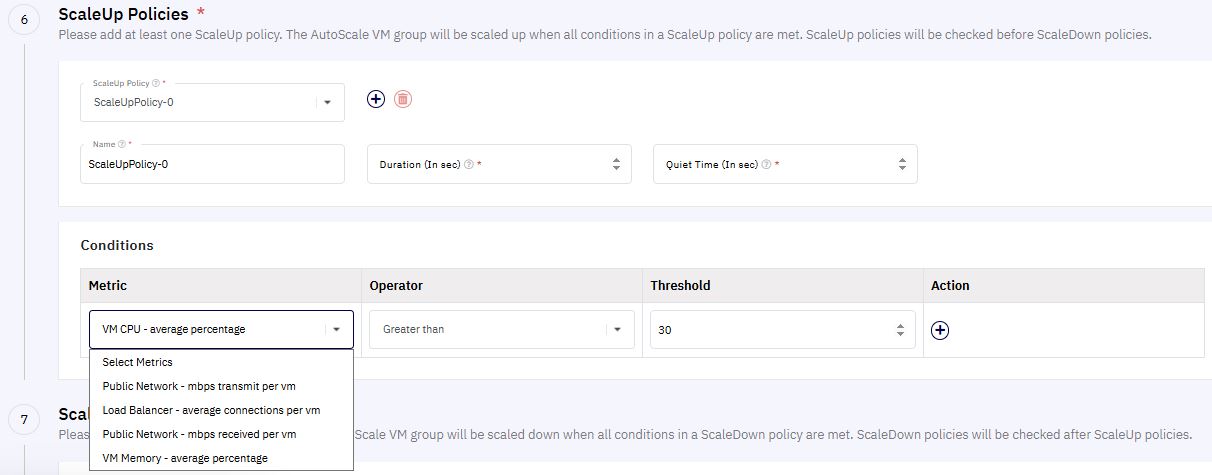Edit the ScaleUpPolicy-0 Name field
Image resolution: width=1212 pixels, height=475 pixels.
212,164
